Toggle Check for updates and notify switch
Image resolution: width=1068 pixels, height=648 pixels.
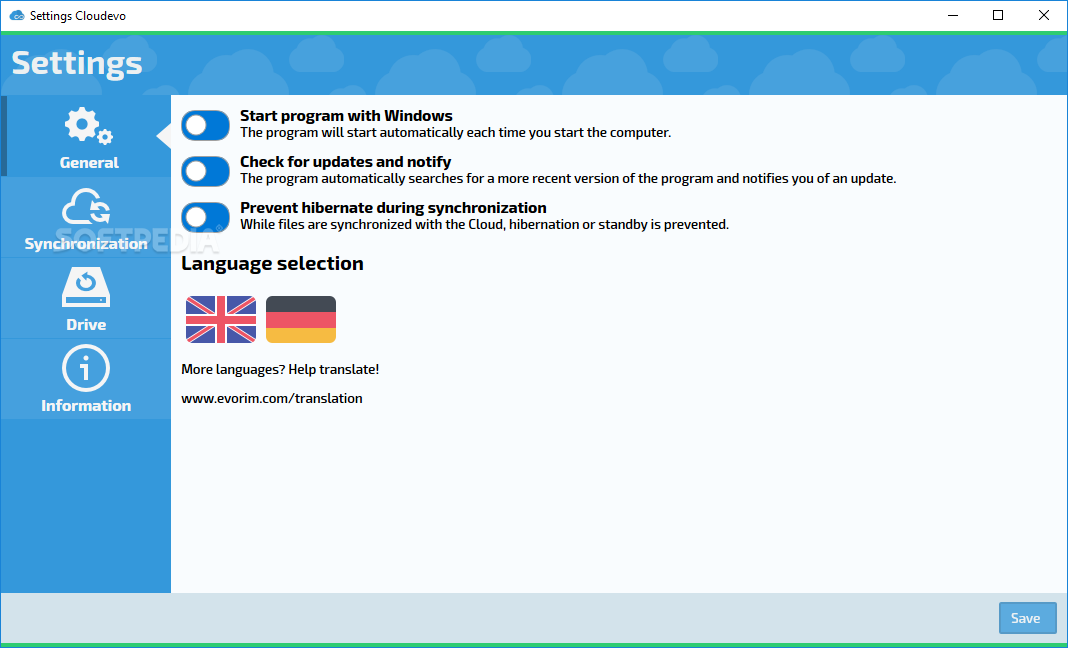(x=206, y=171)
